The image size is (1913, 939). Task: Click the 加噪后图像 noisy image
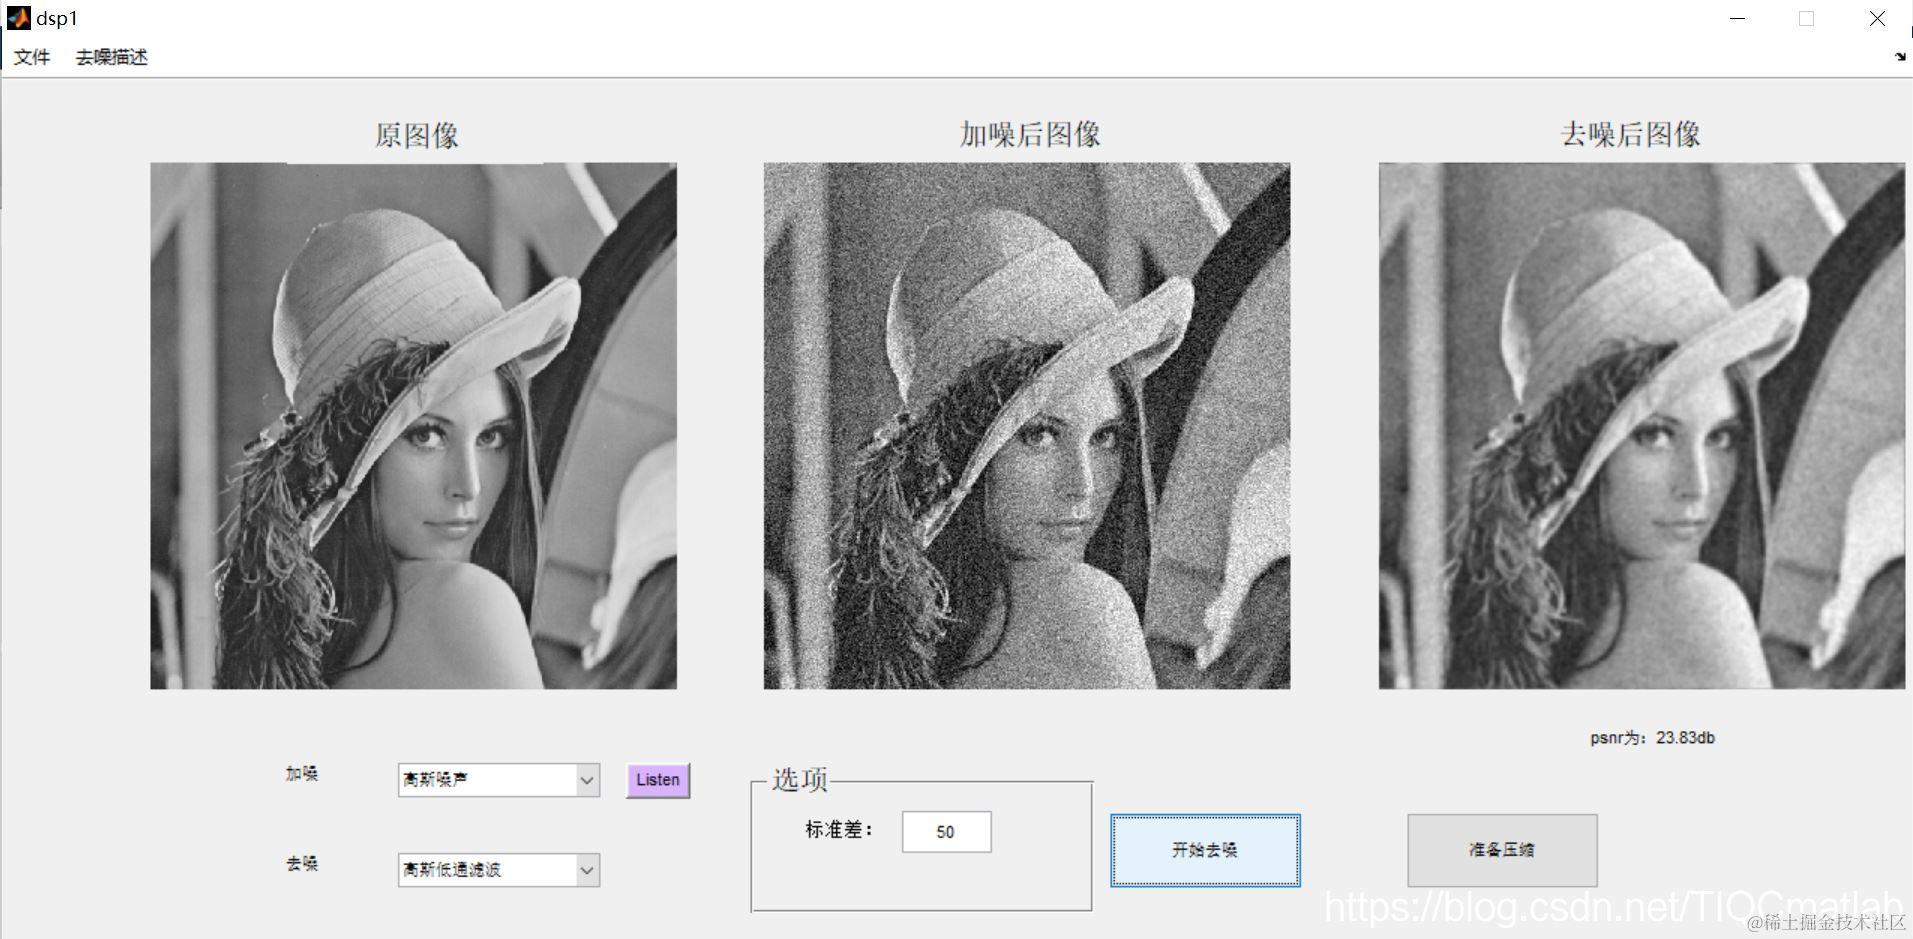pos(1025,426)
